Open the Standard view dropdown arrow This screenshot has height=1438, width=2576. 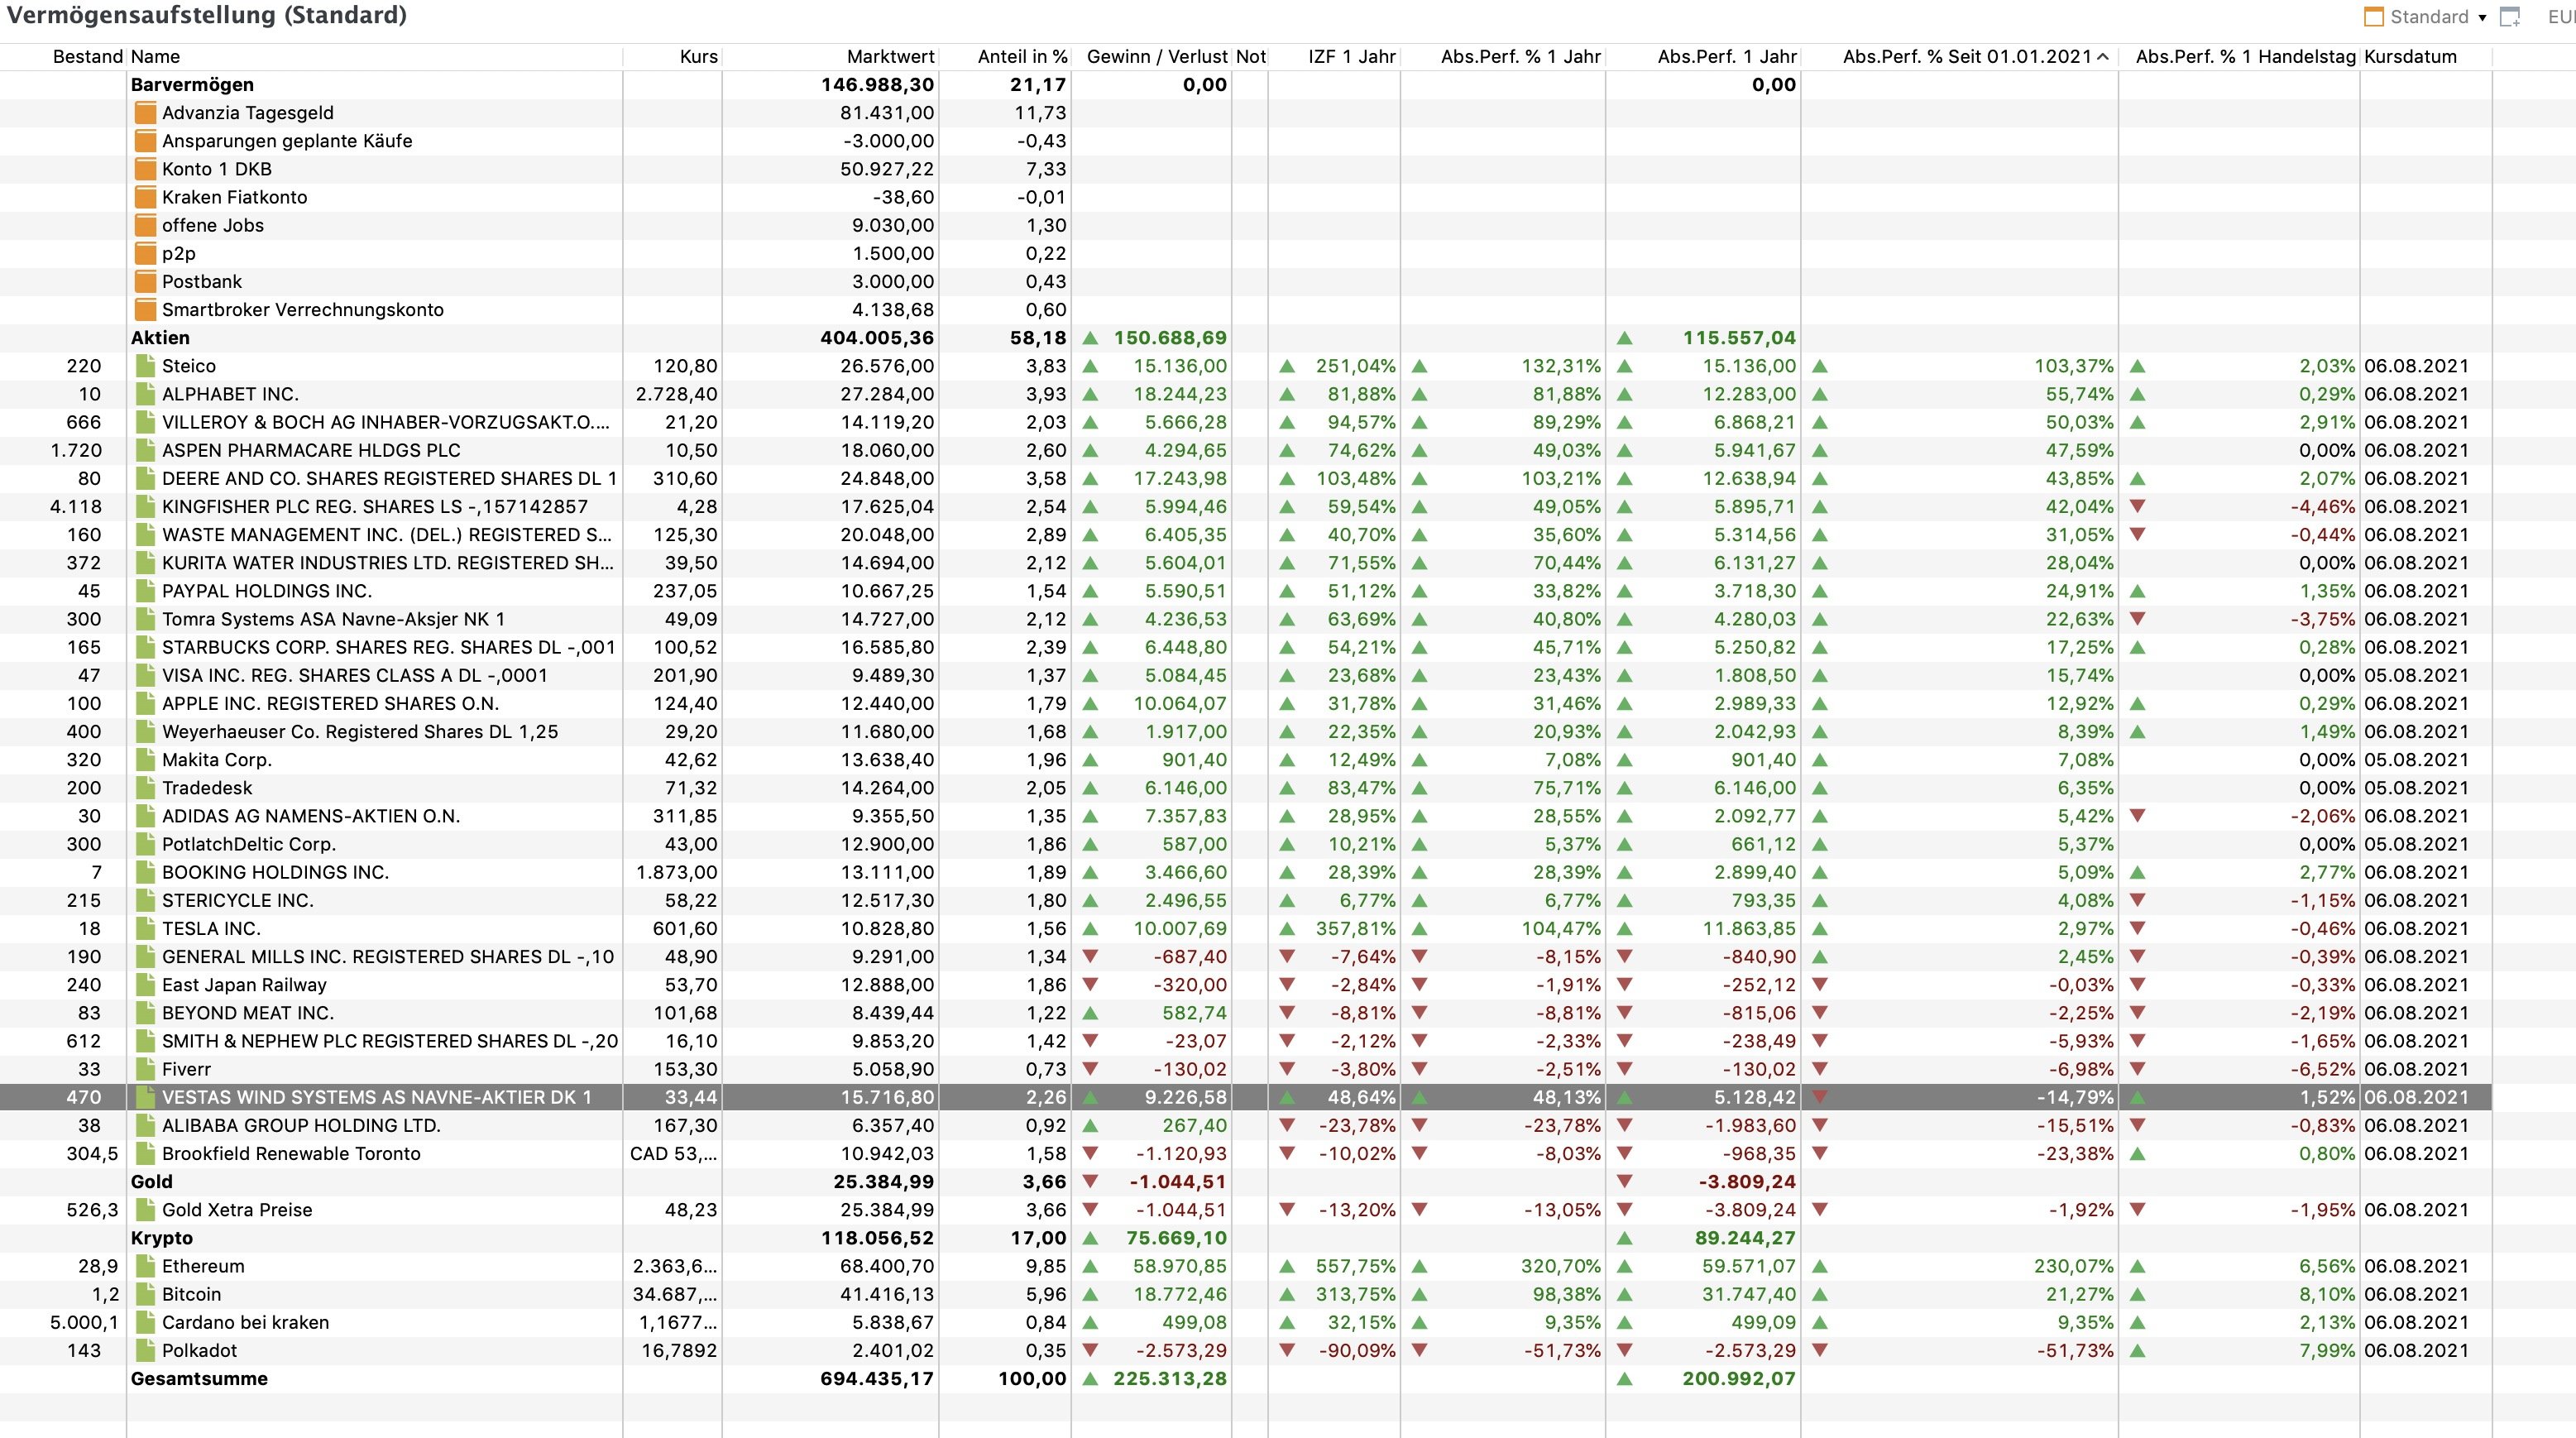click(x=2482, y=18)
